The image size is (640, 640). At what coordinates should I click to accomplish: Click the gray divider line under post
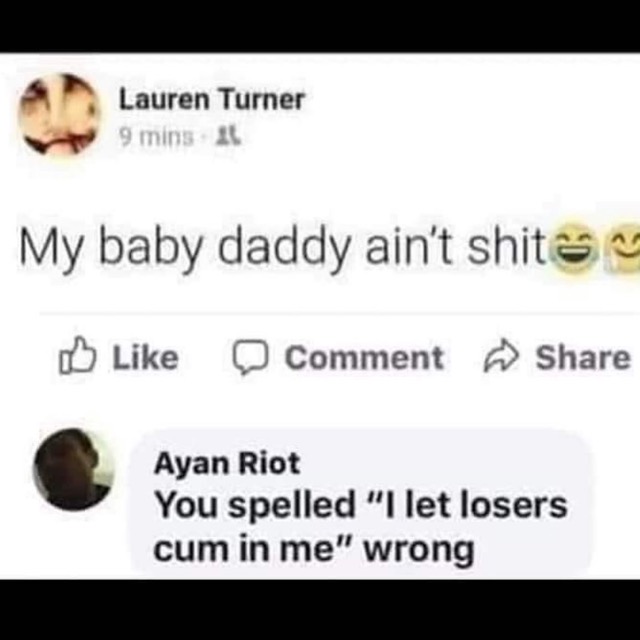coord(340,314)
